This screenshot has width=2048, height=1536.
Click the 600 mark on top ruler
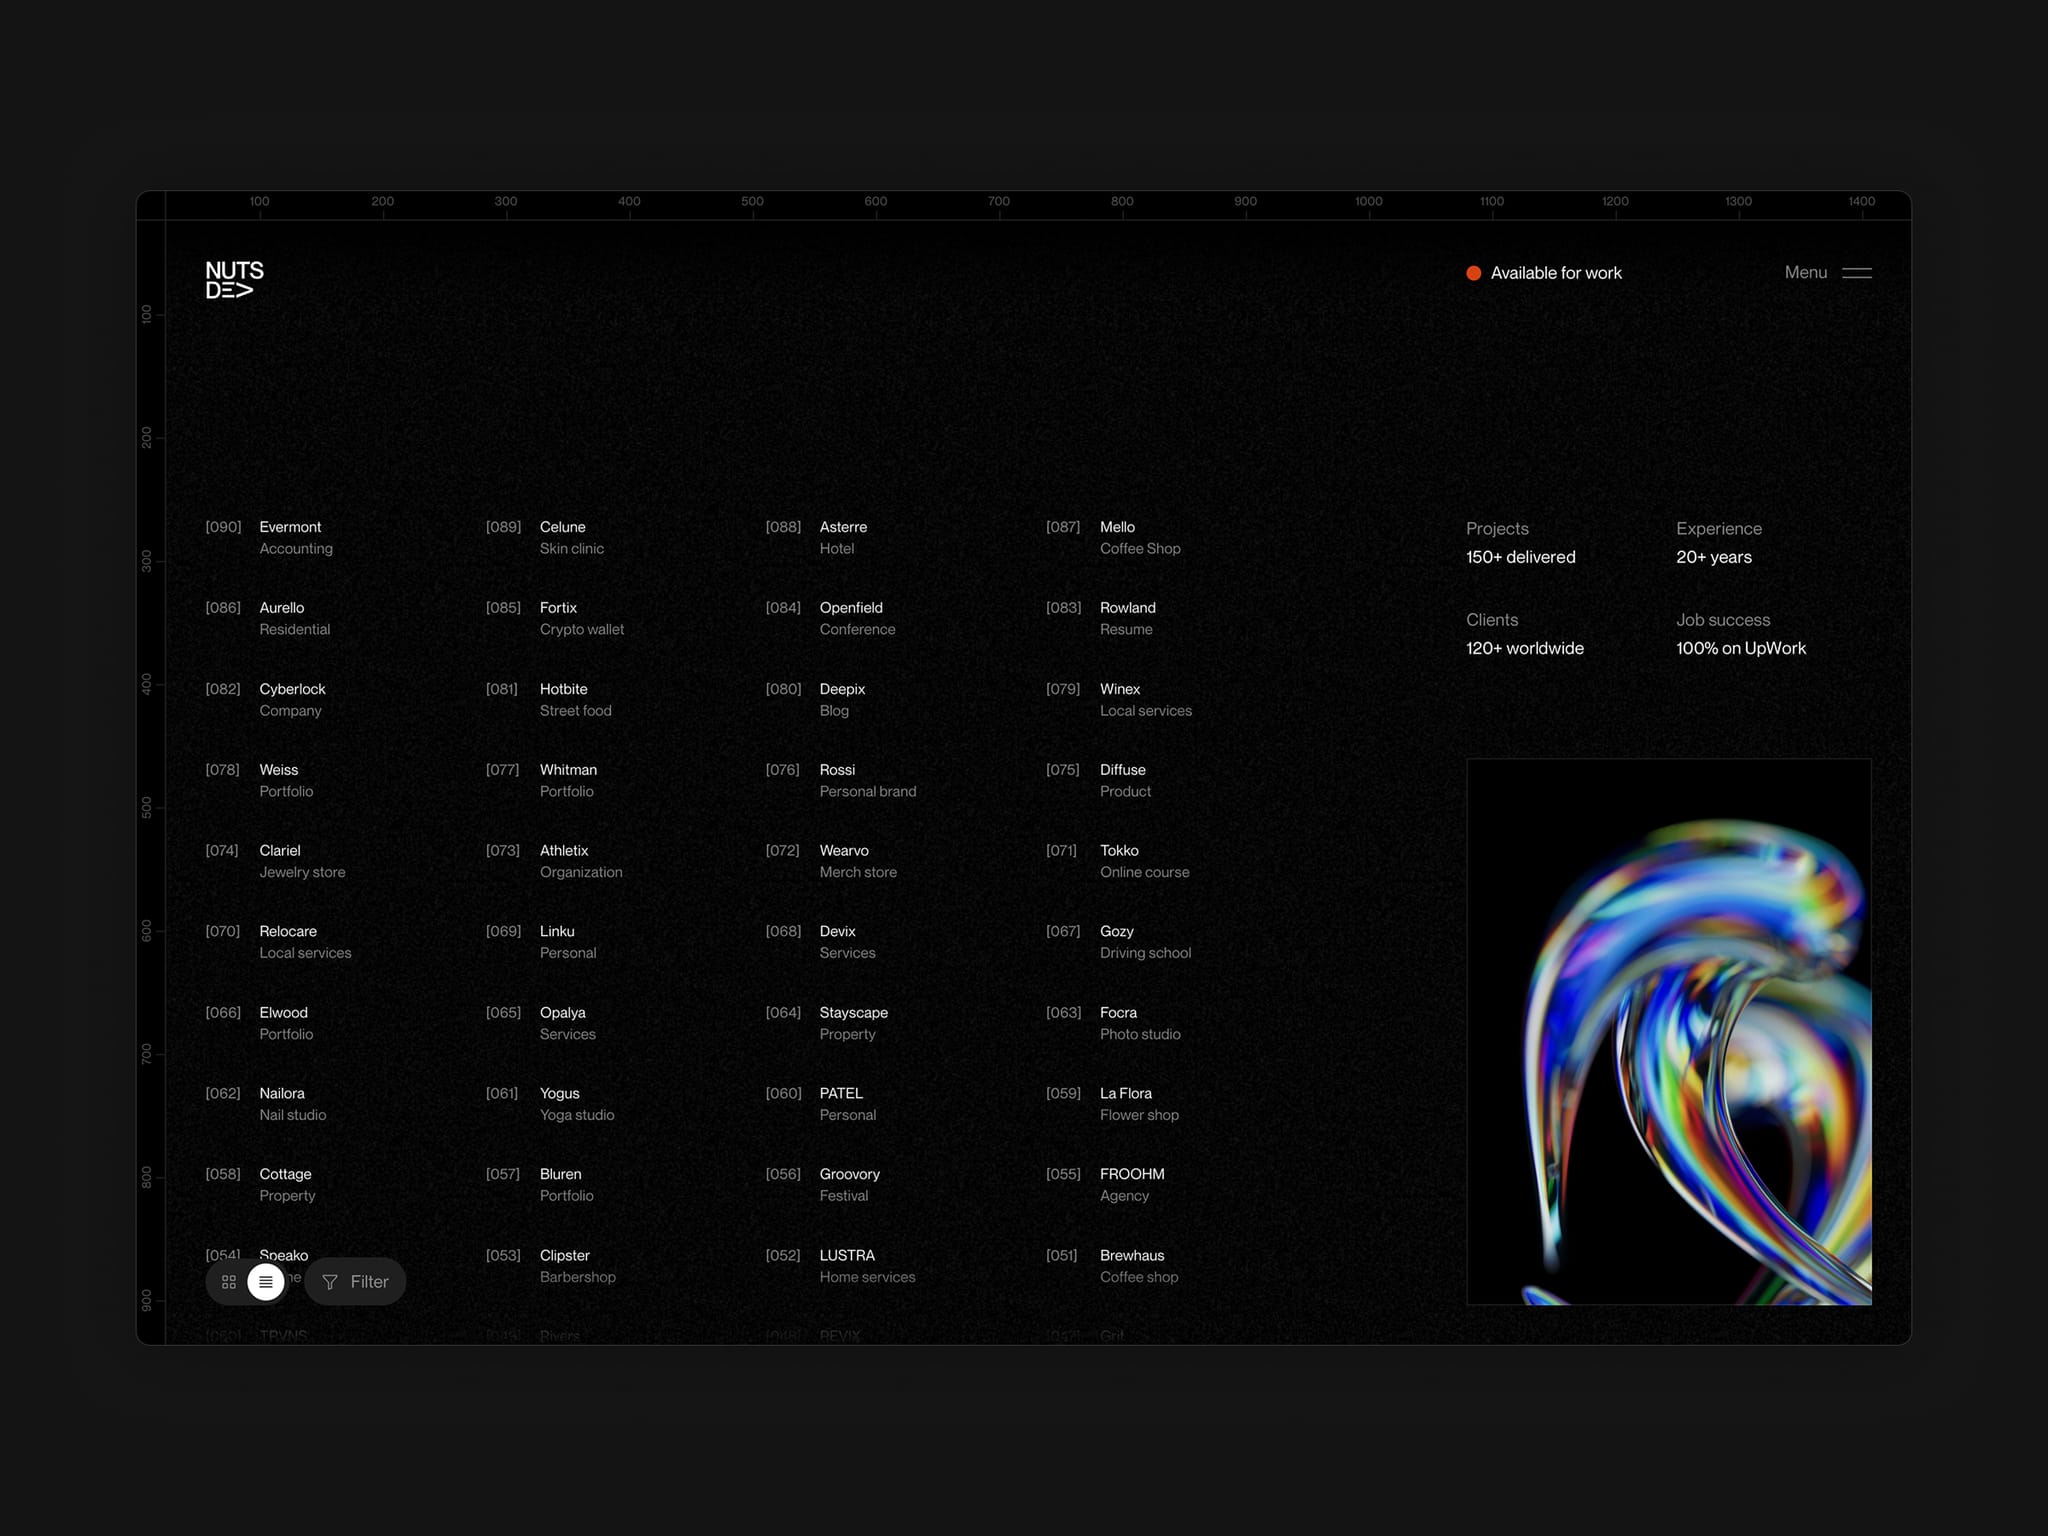pos(876,201)
